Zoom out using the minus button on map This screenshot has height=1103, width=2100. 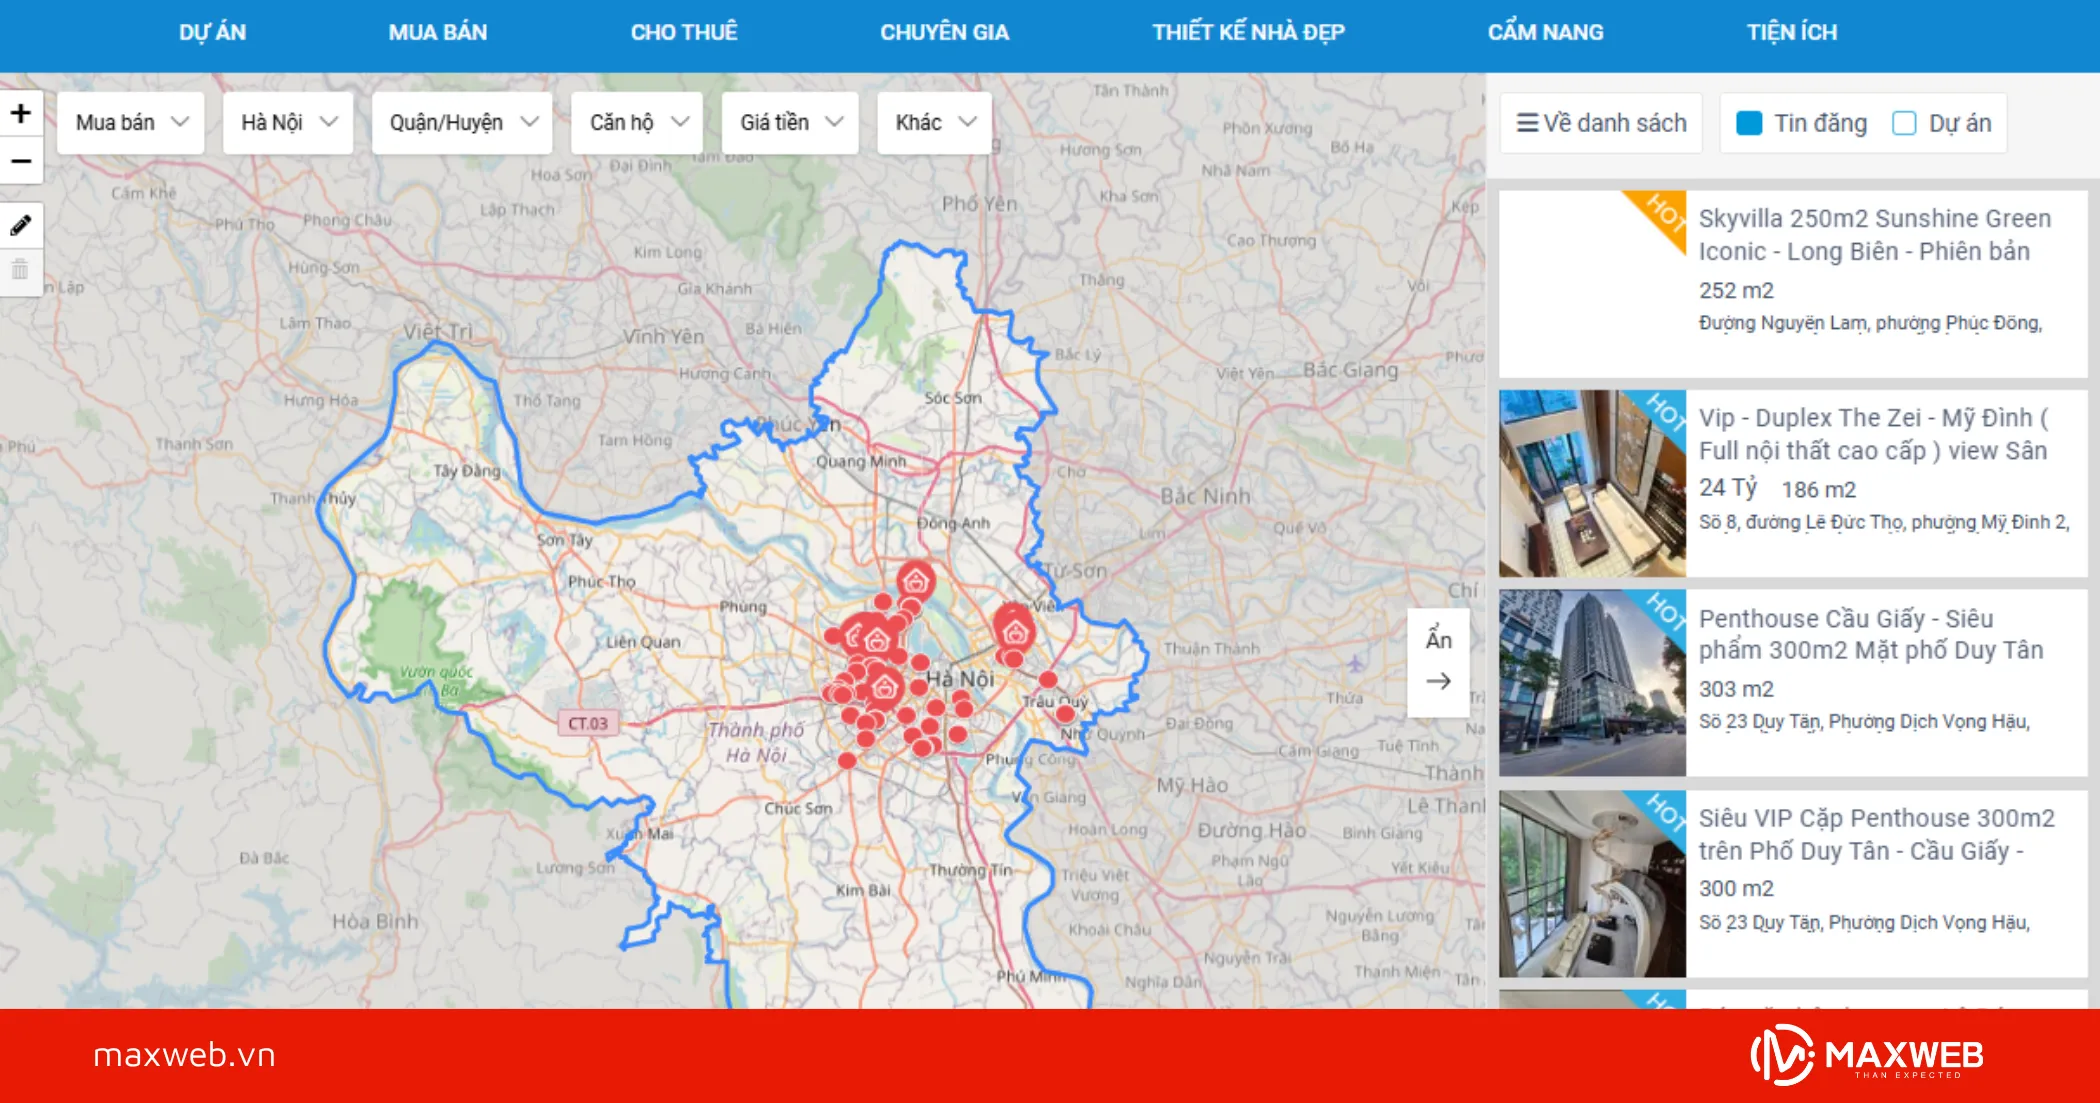pos(21,160)
